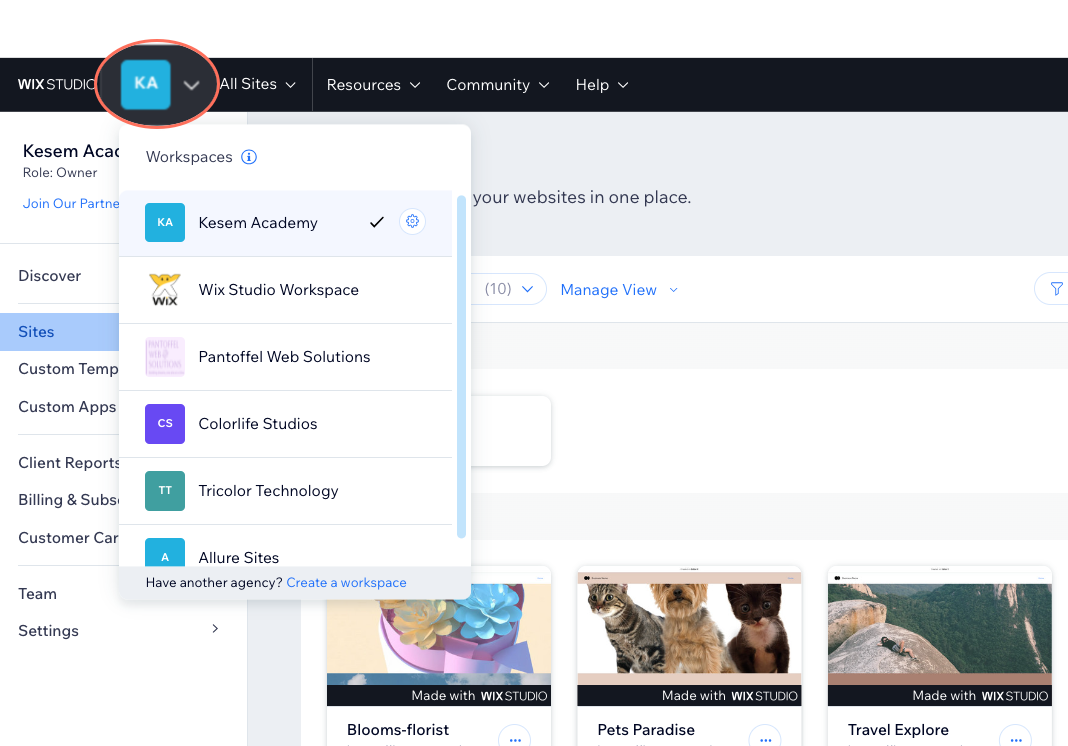Click the Allure Sites A avatar
Screen dimensions: 1068x746
click(x=165, y=553)
